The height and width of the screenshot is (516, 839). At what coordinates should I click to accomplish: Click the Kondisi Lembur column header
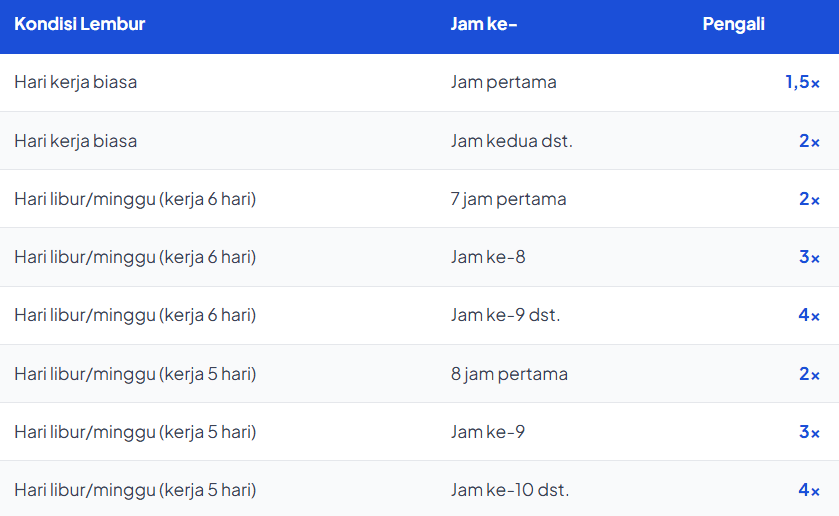pos(80,24)
